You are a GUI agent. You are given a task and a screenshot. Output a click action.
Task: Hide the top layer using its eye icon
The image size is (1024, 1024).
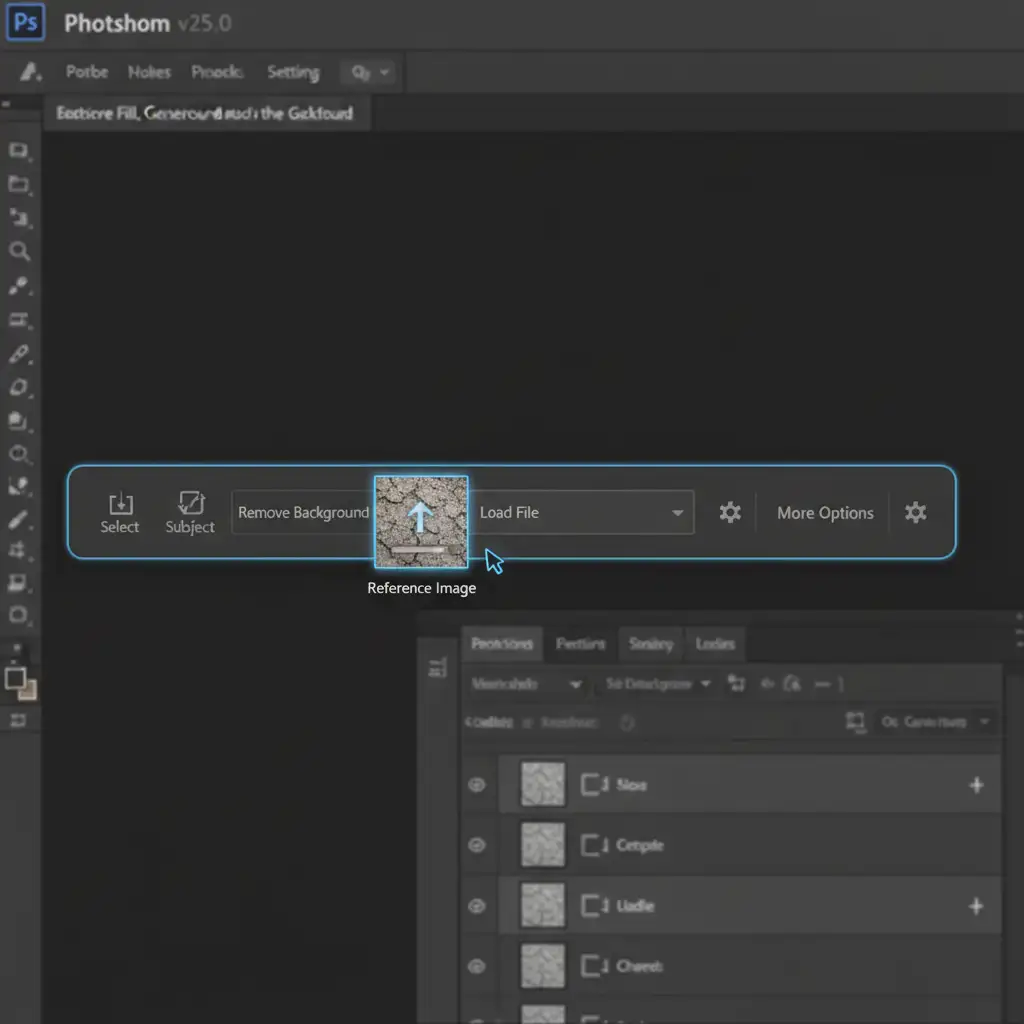(x=477, y=785)
